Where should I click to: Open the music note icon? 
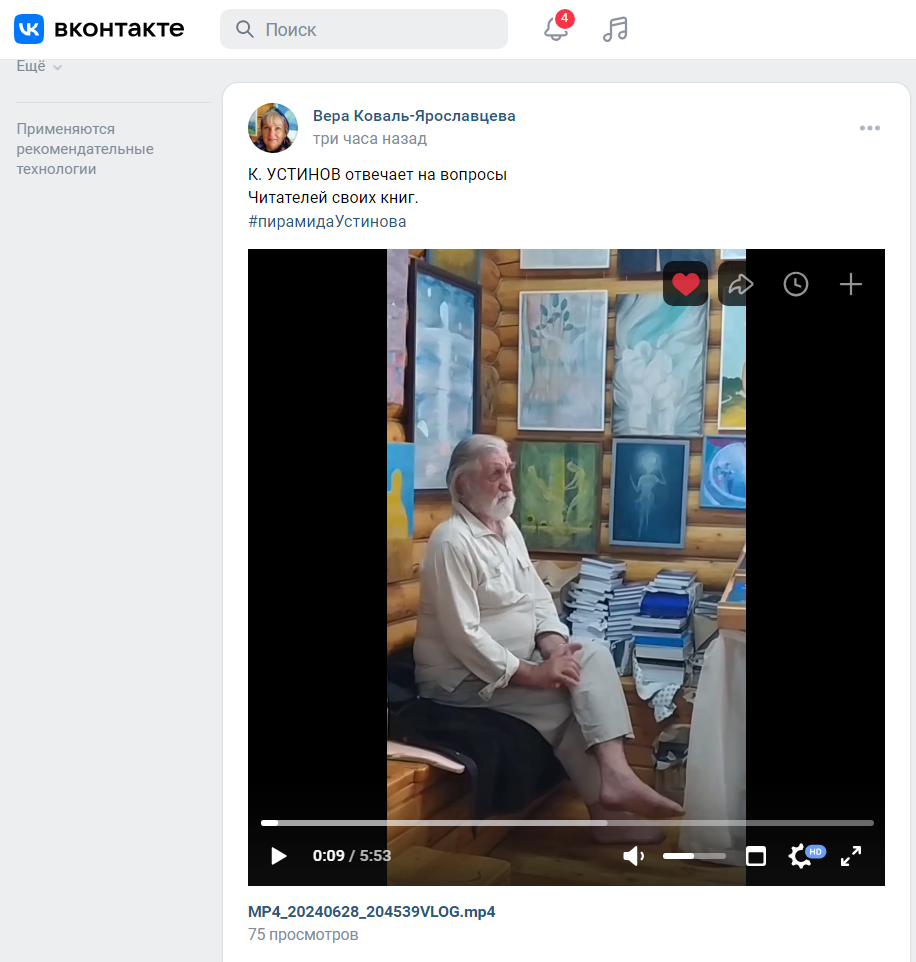[615, 29]
